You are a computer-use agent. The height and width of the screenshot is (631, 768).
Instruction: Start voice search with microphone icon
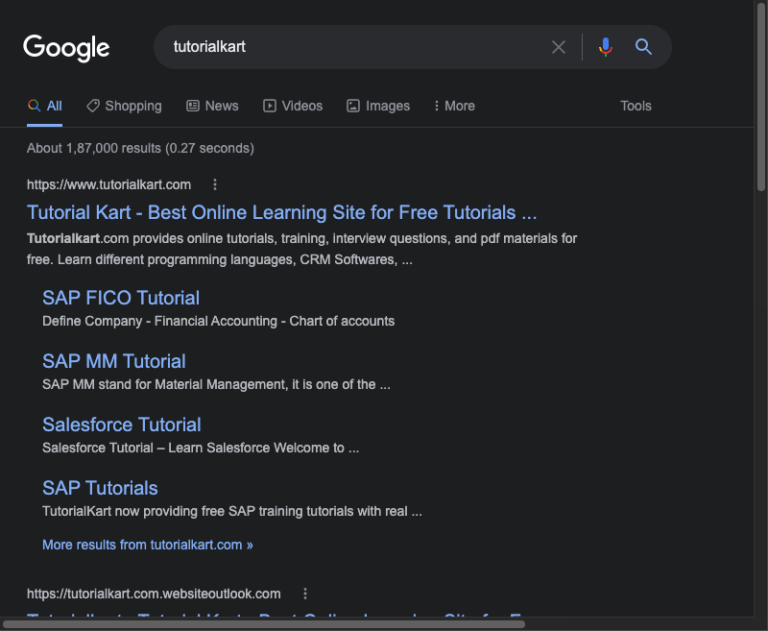pyautogui.click(x=605, y=47)
